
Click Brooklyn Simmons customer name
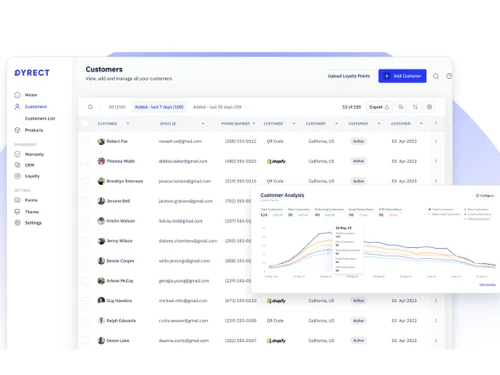point(125,181)
